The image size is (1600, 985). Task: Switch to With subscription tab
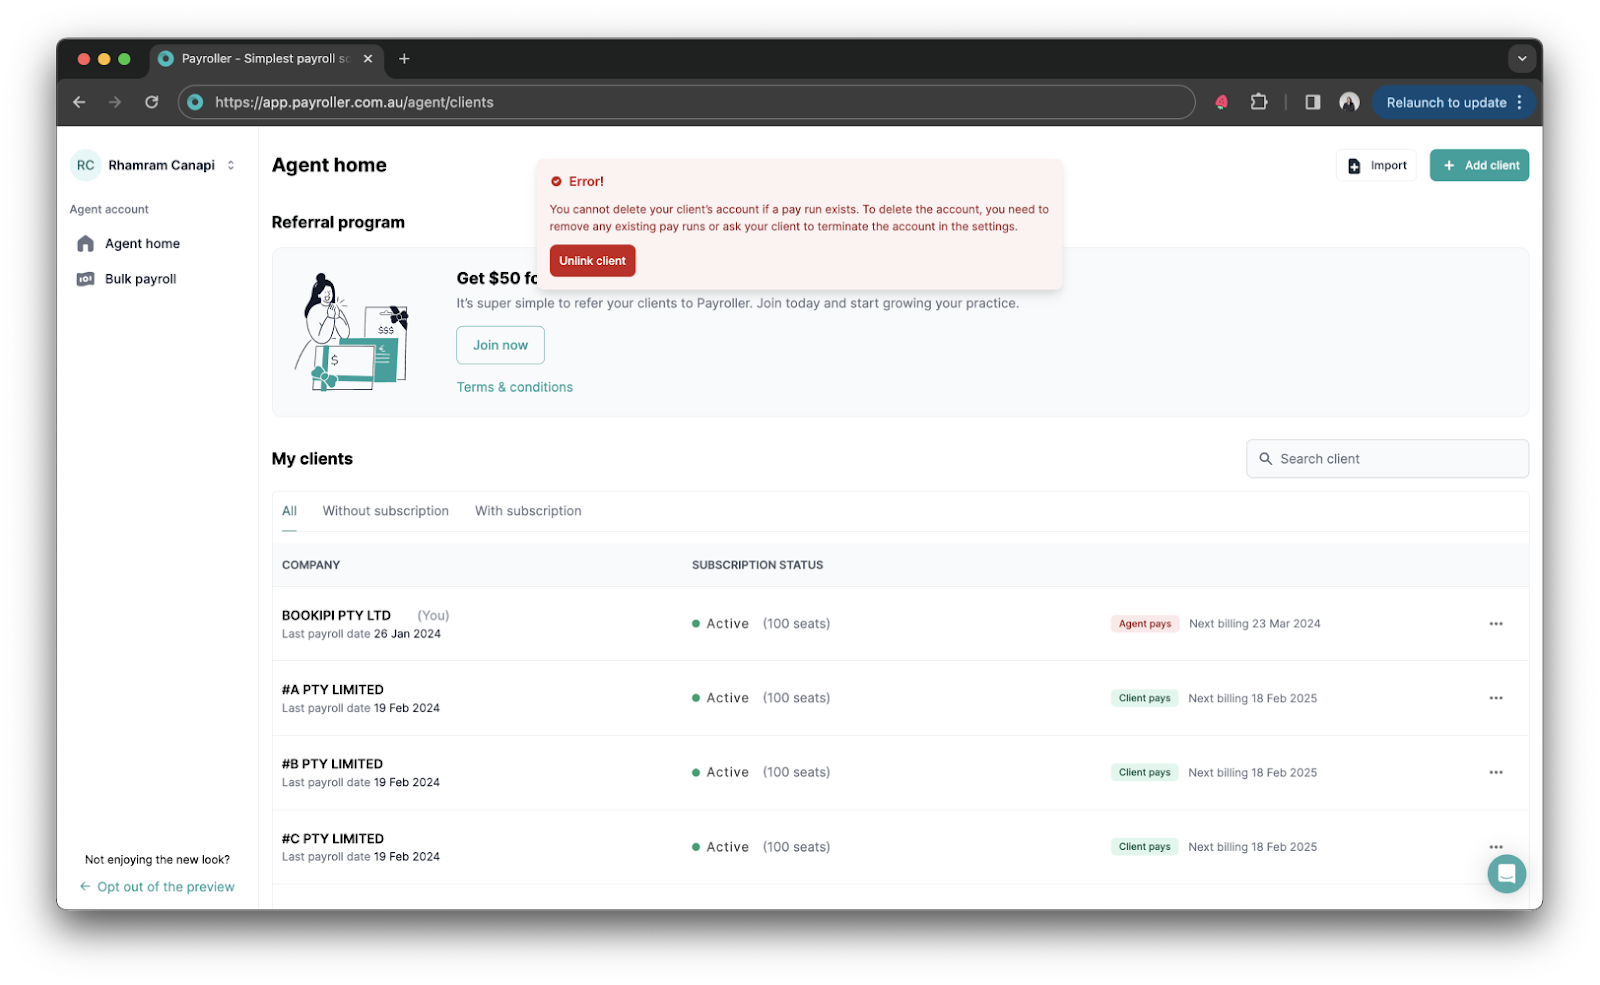pos(528,511)
